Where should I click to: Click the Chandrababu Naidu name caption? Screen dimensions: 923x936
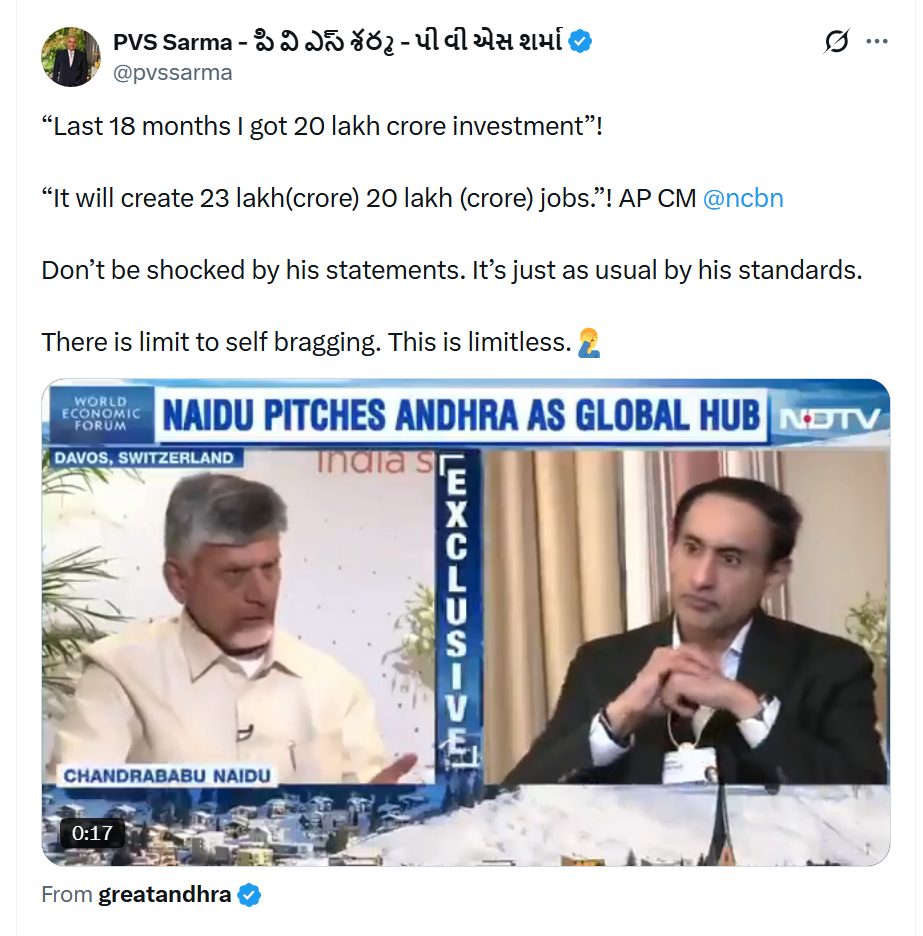pos(167,775)
